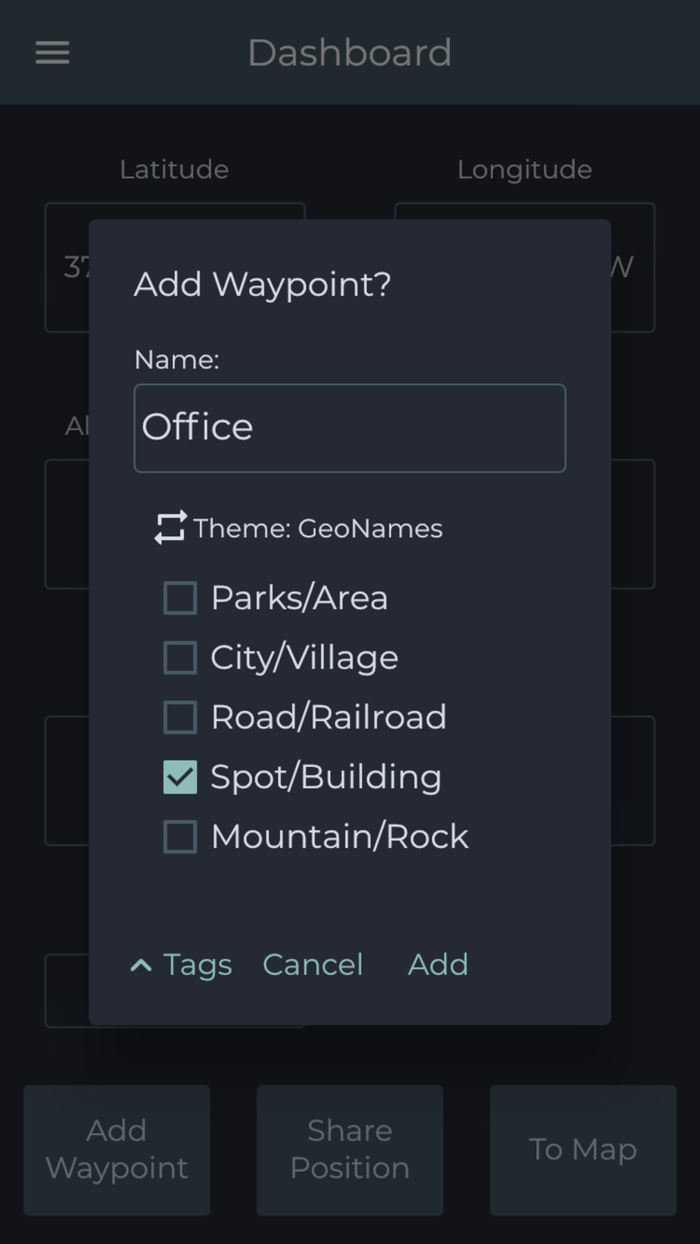The height and width of the screenshot is (1244, 700).
Task: Click the Road/Railroad checkbox square
Action: 180,717
